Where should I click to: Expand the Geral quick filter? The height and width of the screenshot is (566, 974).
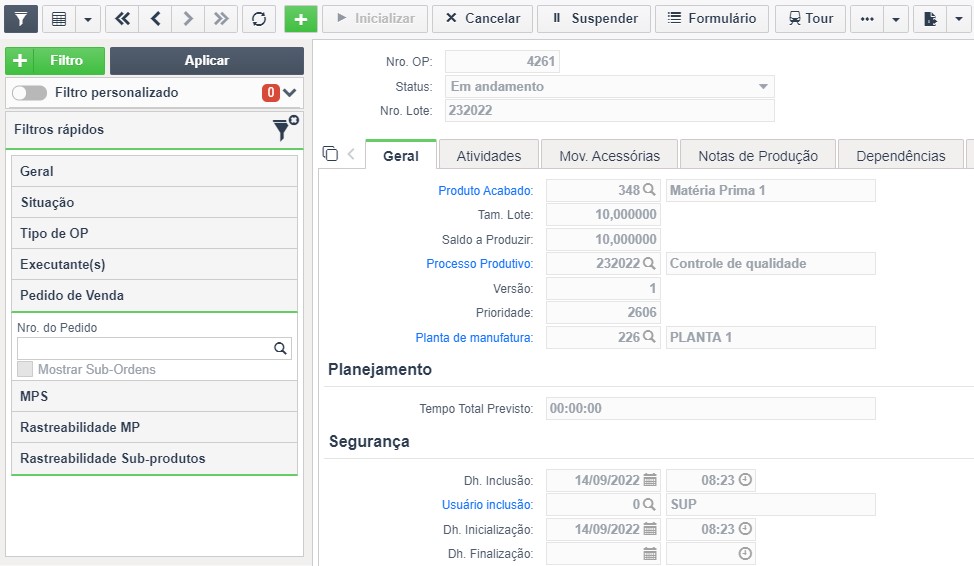(x=154, y=171)
